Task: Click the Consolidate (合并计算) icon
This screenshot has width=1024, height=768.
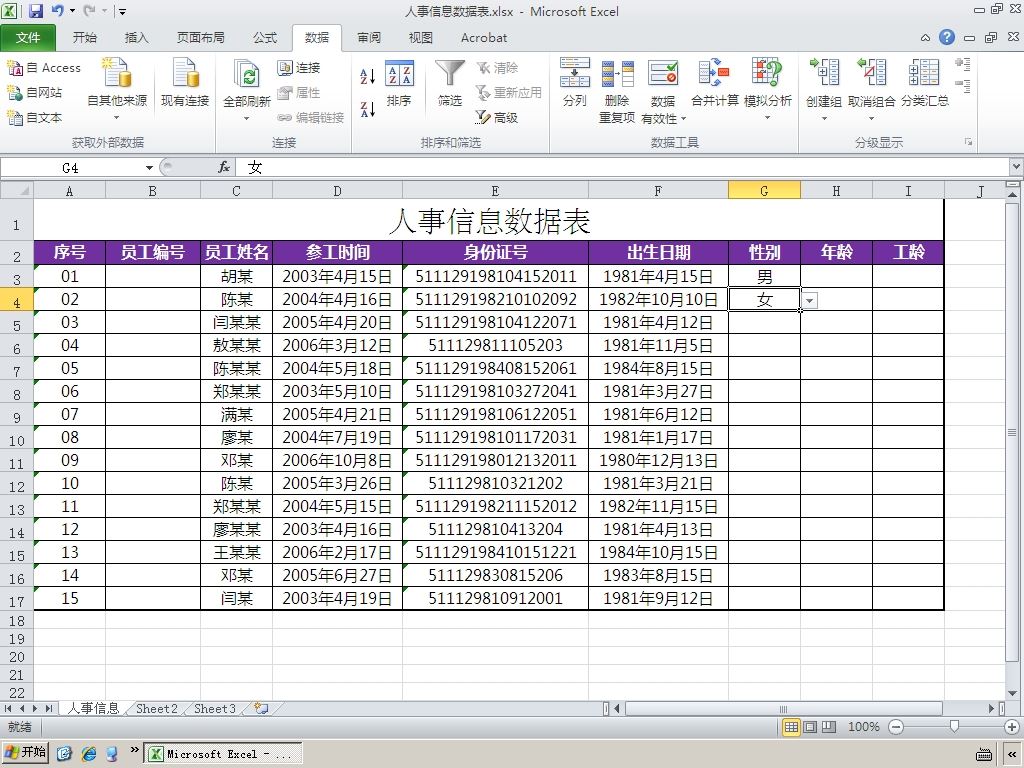Action: [x=714, y=72]
